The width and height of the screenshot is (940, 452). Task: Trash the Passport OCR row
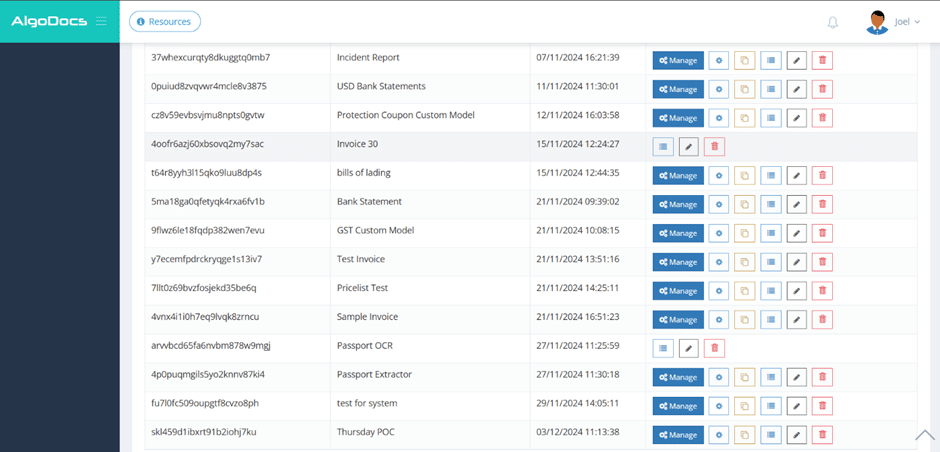coord(714,349)
